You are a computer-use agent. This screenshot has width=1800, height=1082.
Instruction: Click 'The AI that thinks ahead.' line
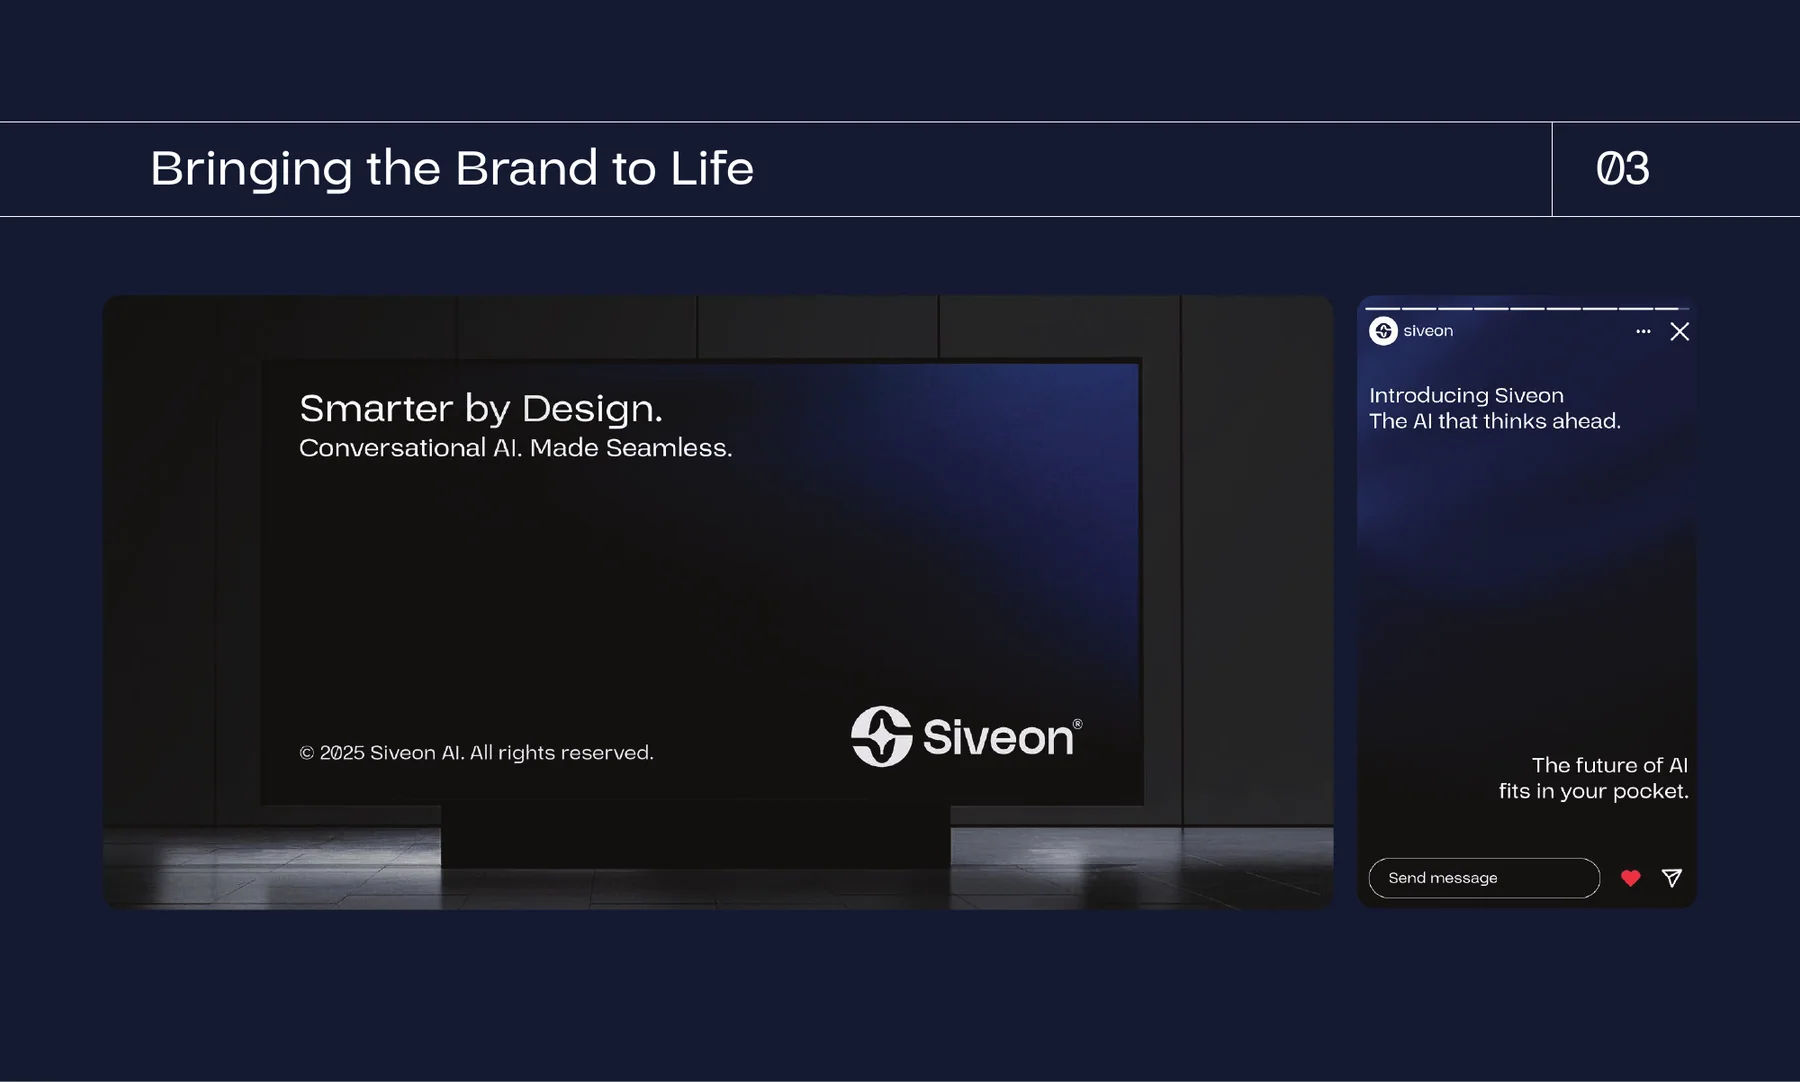coord(1495,422)
